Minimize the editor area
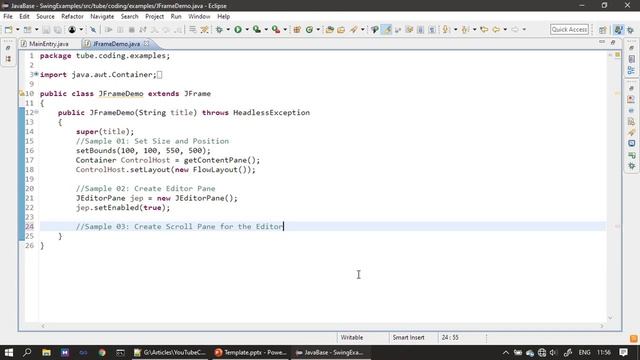 (x=602, y=42)
